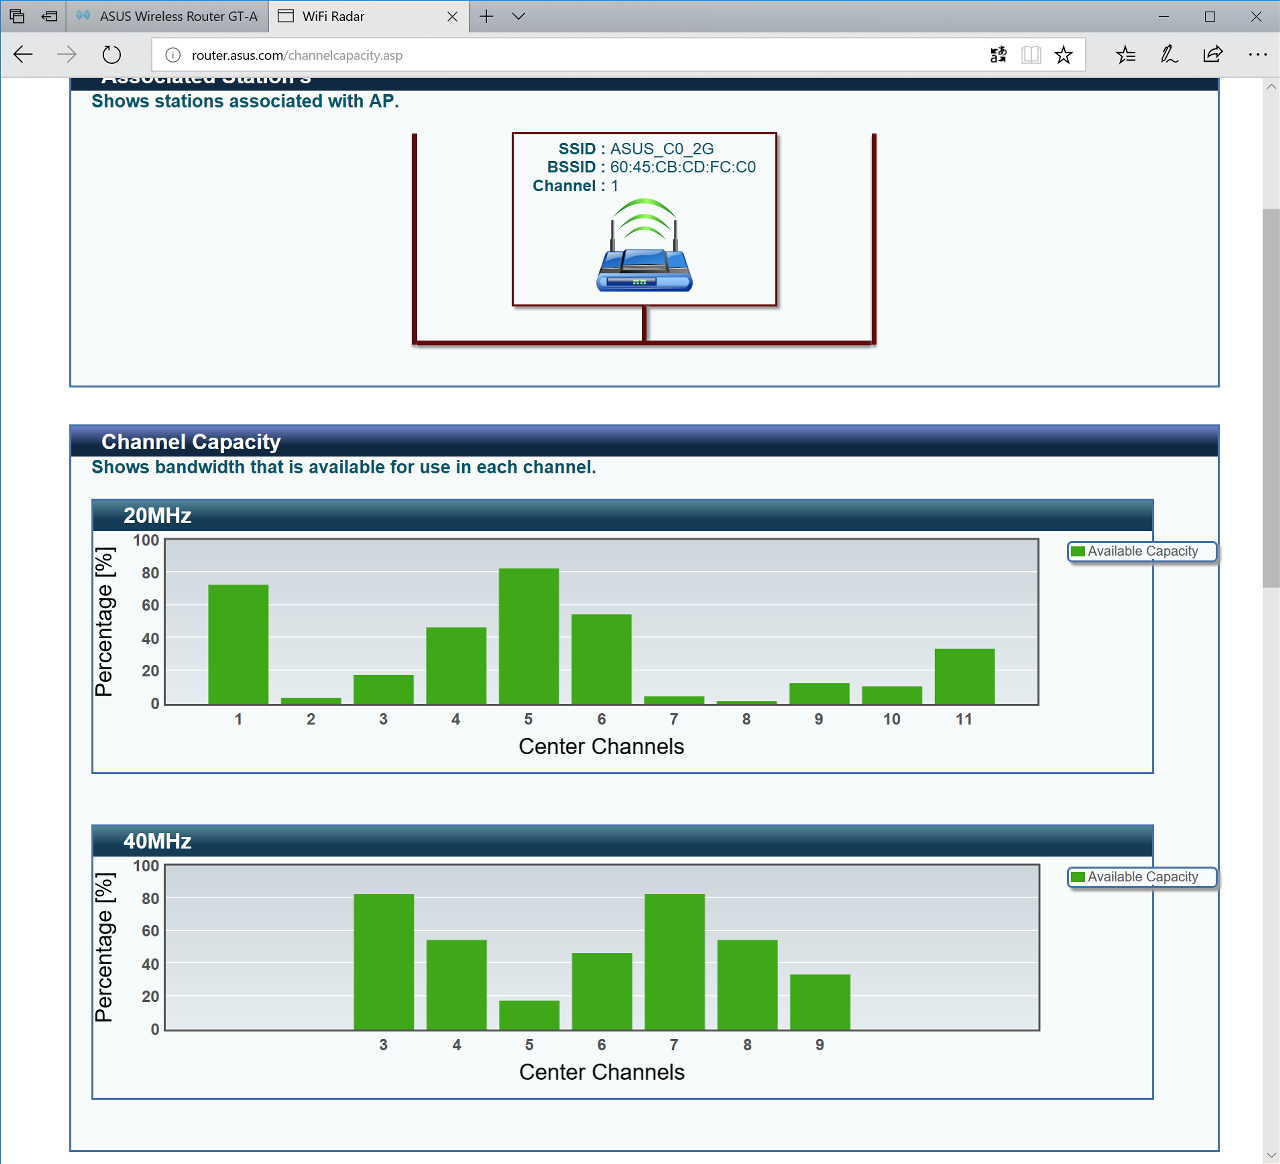Open the Favorites hub icon
Screen dimensions: 1280x1164
click(x=1126, y=55)
